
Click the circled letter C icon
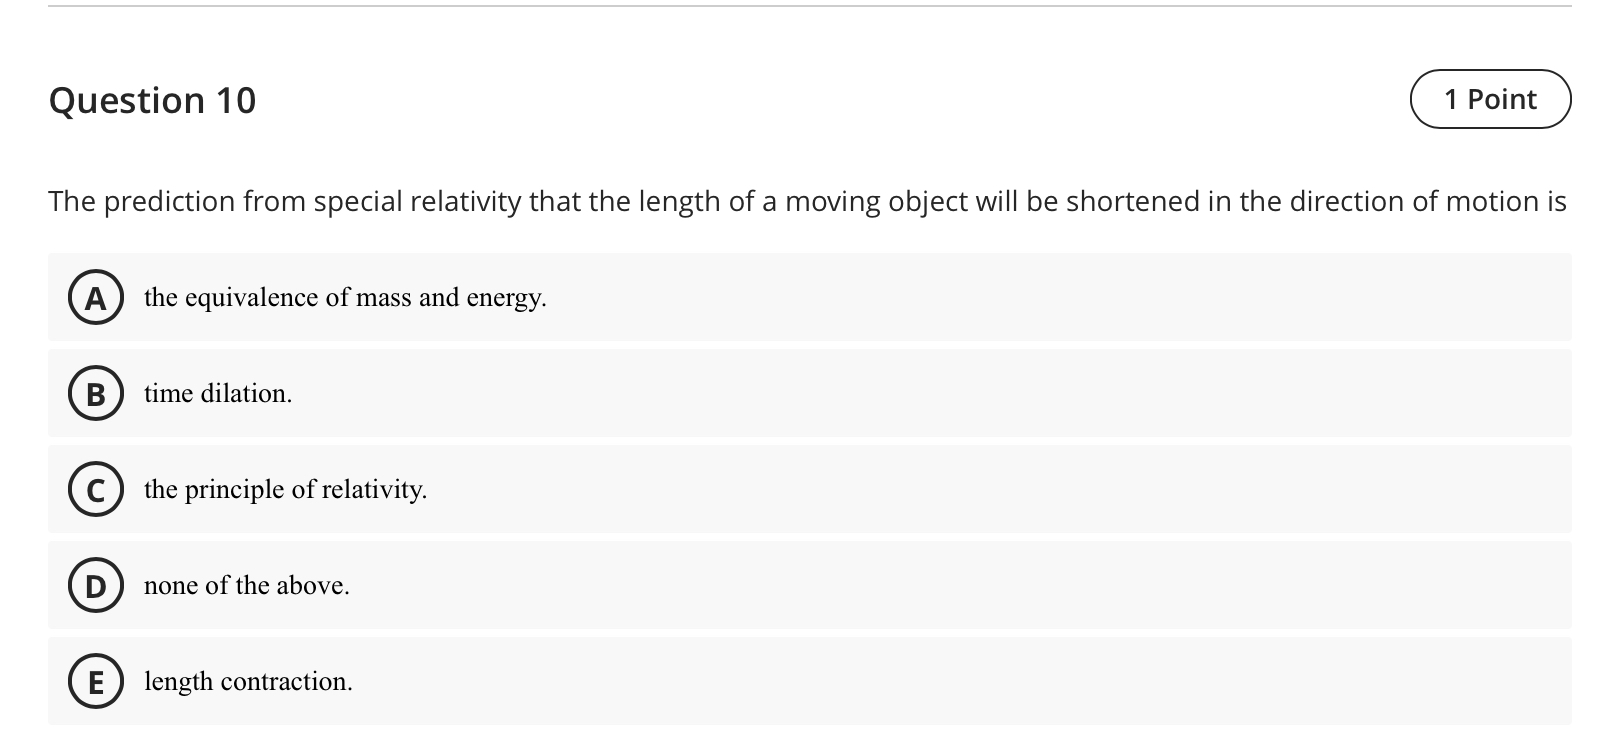pos(95,490)
